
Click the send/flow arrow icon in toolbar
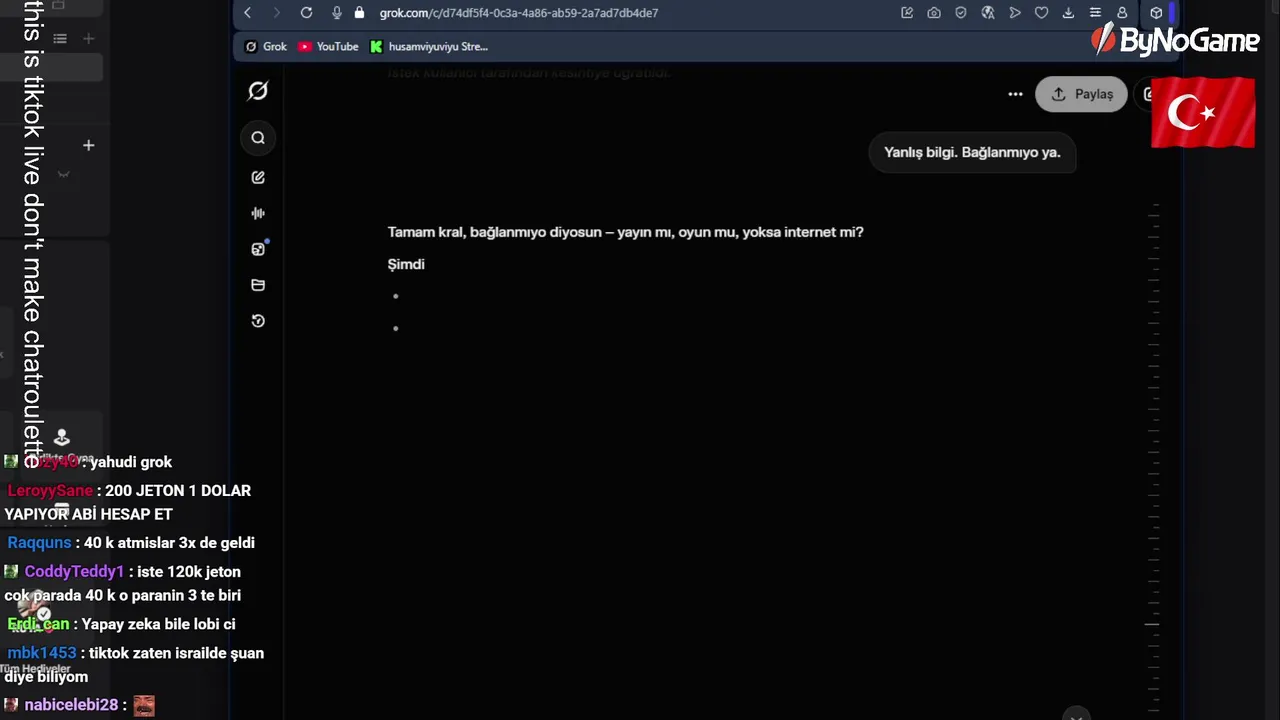(x=1015, y=13)
